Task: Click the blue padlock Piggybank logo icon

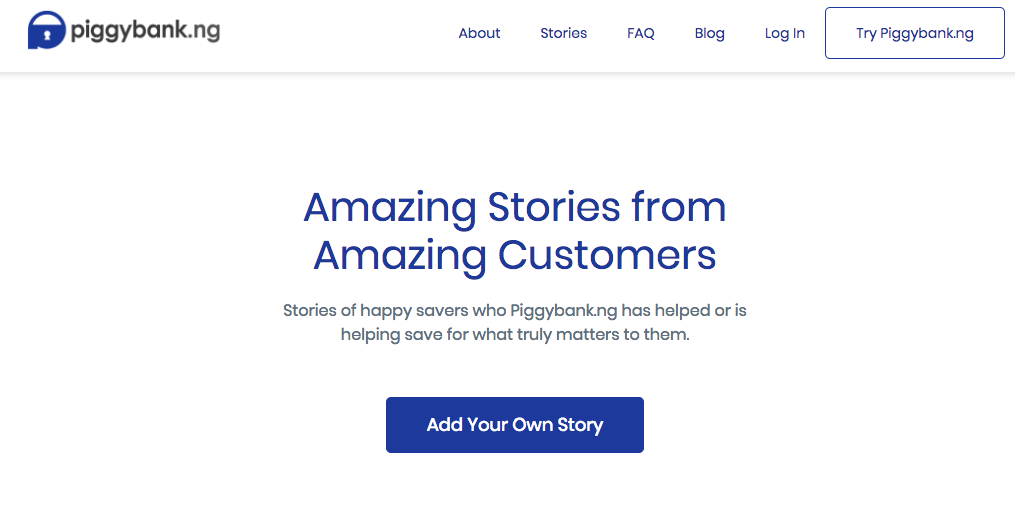Action: pyautogui.click(x=47, y=30)
